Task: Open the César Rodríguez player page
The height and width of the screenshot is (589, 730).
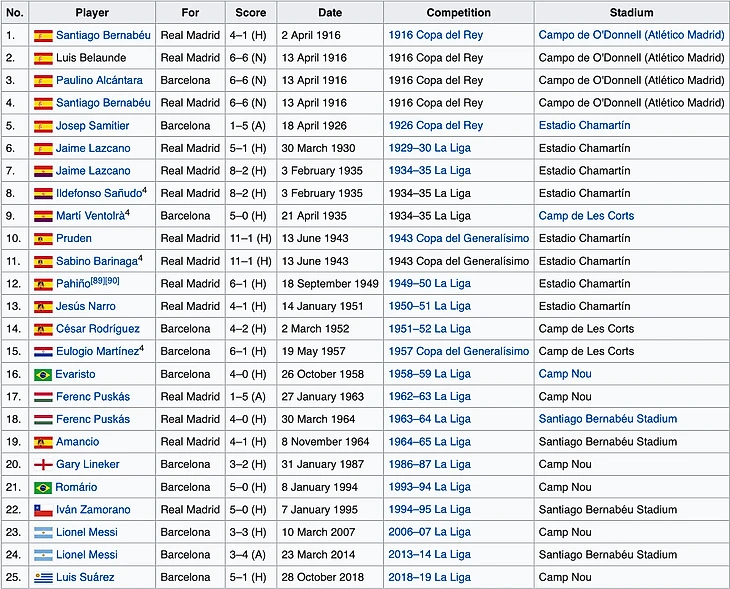Action: [x=98, y=329]
